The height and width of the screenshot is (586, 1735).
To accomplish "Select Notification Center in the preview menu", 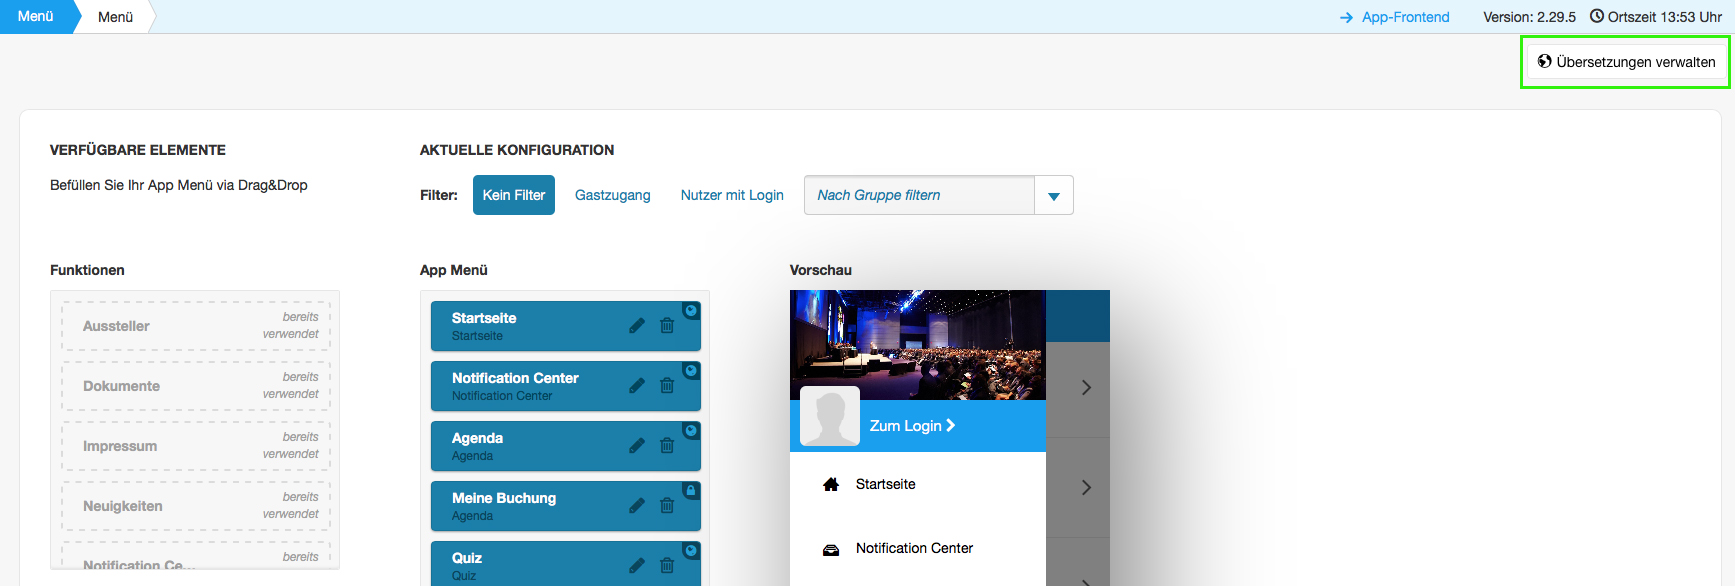I will coord(914,548).
